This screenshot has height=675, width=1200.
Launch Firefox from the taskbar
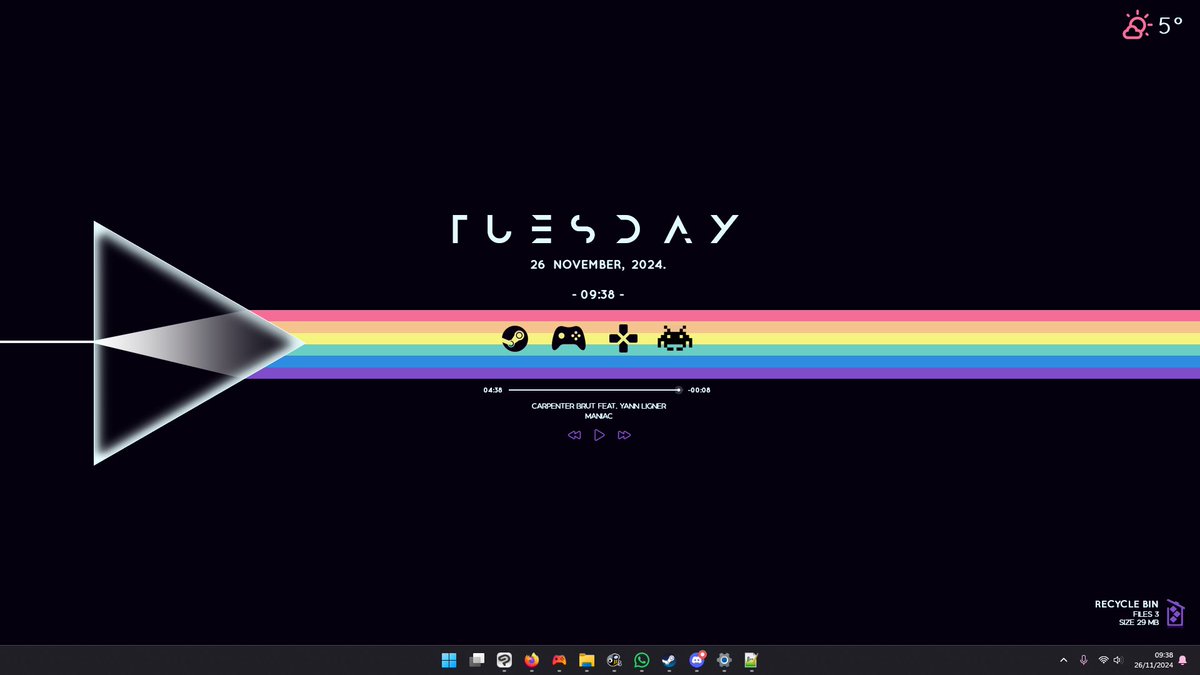coord(530,660)
